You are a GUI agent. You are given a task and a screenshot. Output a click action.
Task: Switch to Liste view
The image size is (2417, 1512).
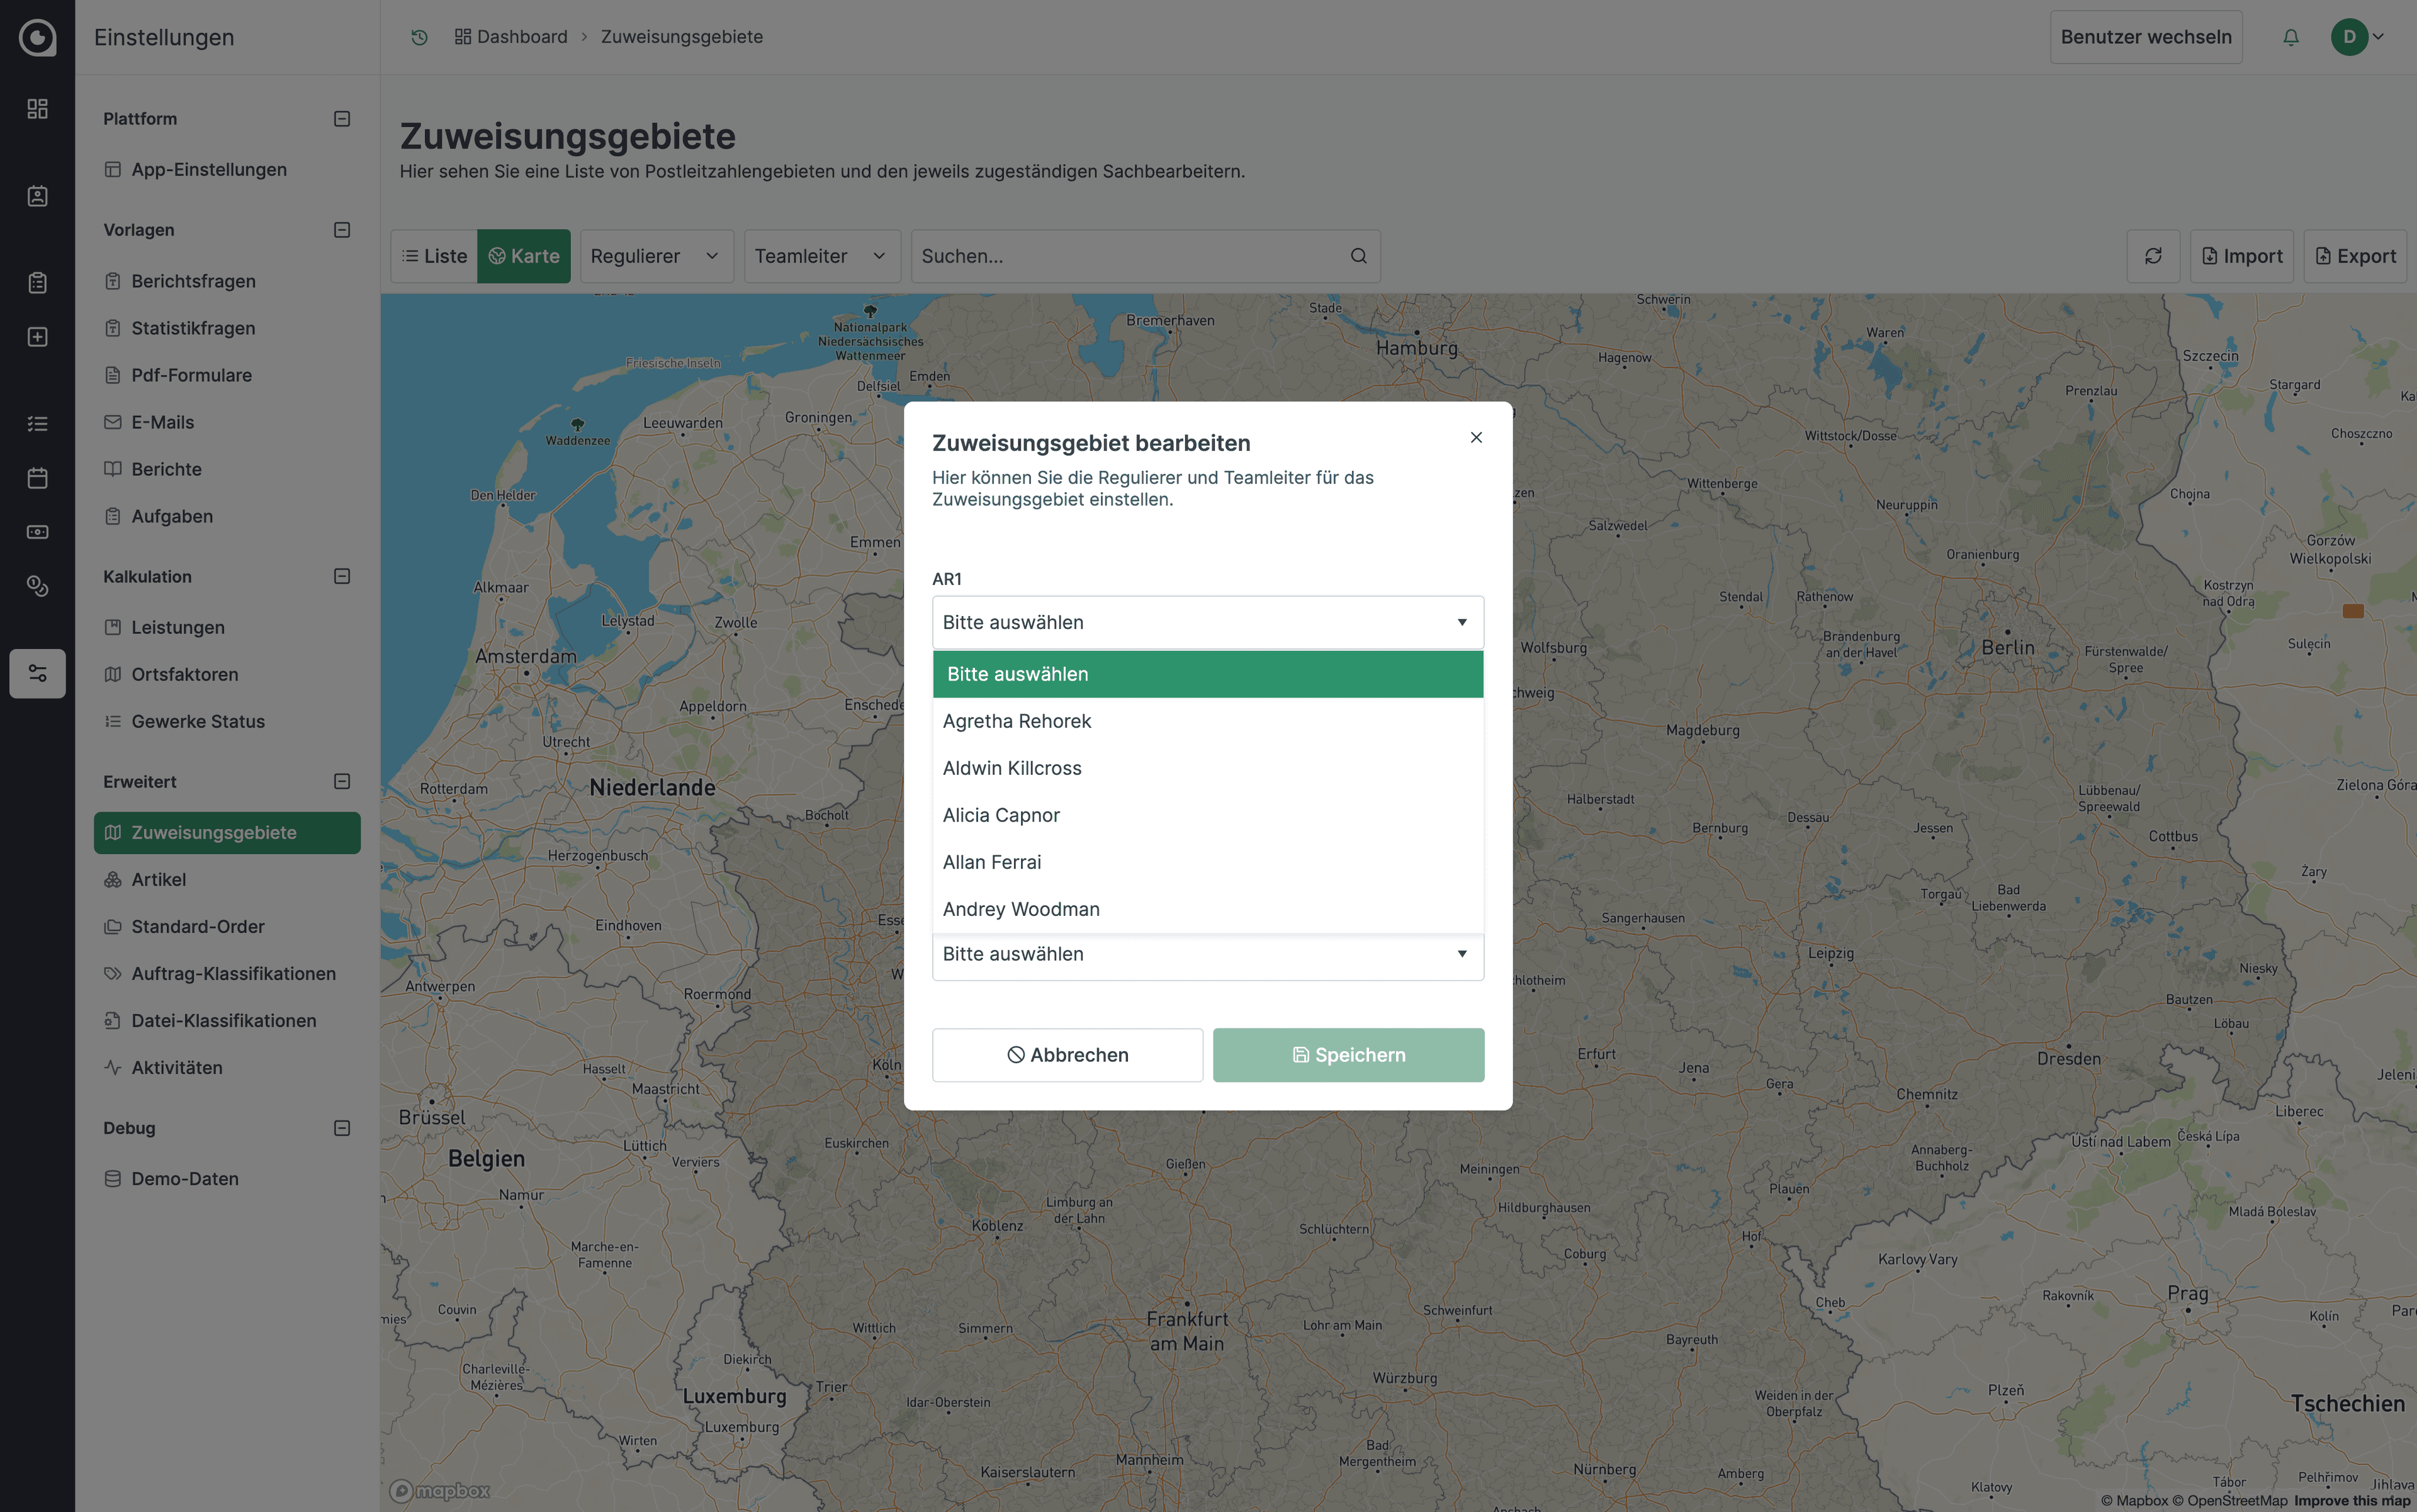tap(434, 256)
